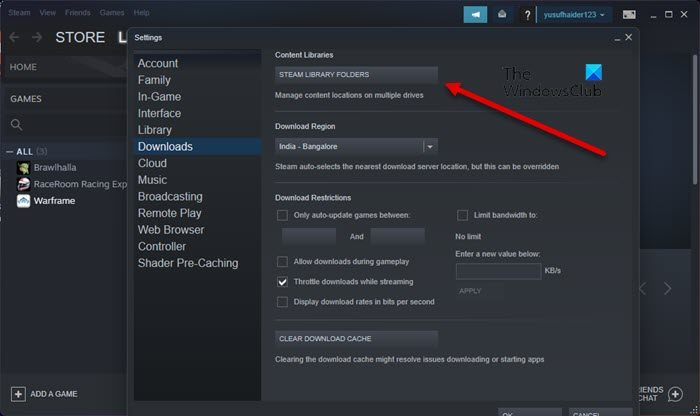The width and height of the screenshot is (700, 416).
Task: Go back with the left arrow
Action: point(14,37)
